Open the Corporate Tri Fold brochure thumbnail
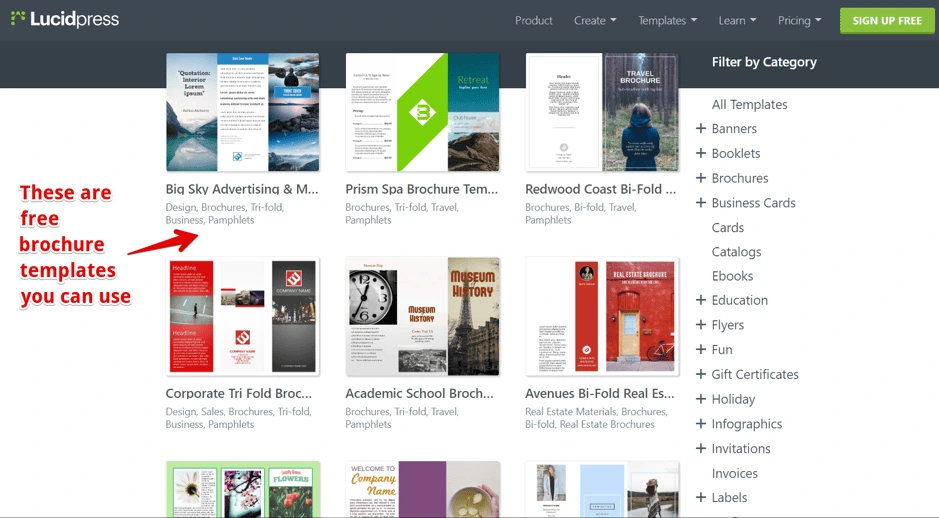The height and width of the screenshot is (518, 939). (243, 316)
